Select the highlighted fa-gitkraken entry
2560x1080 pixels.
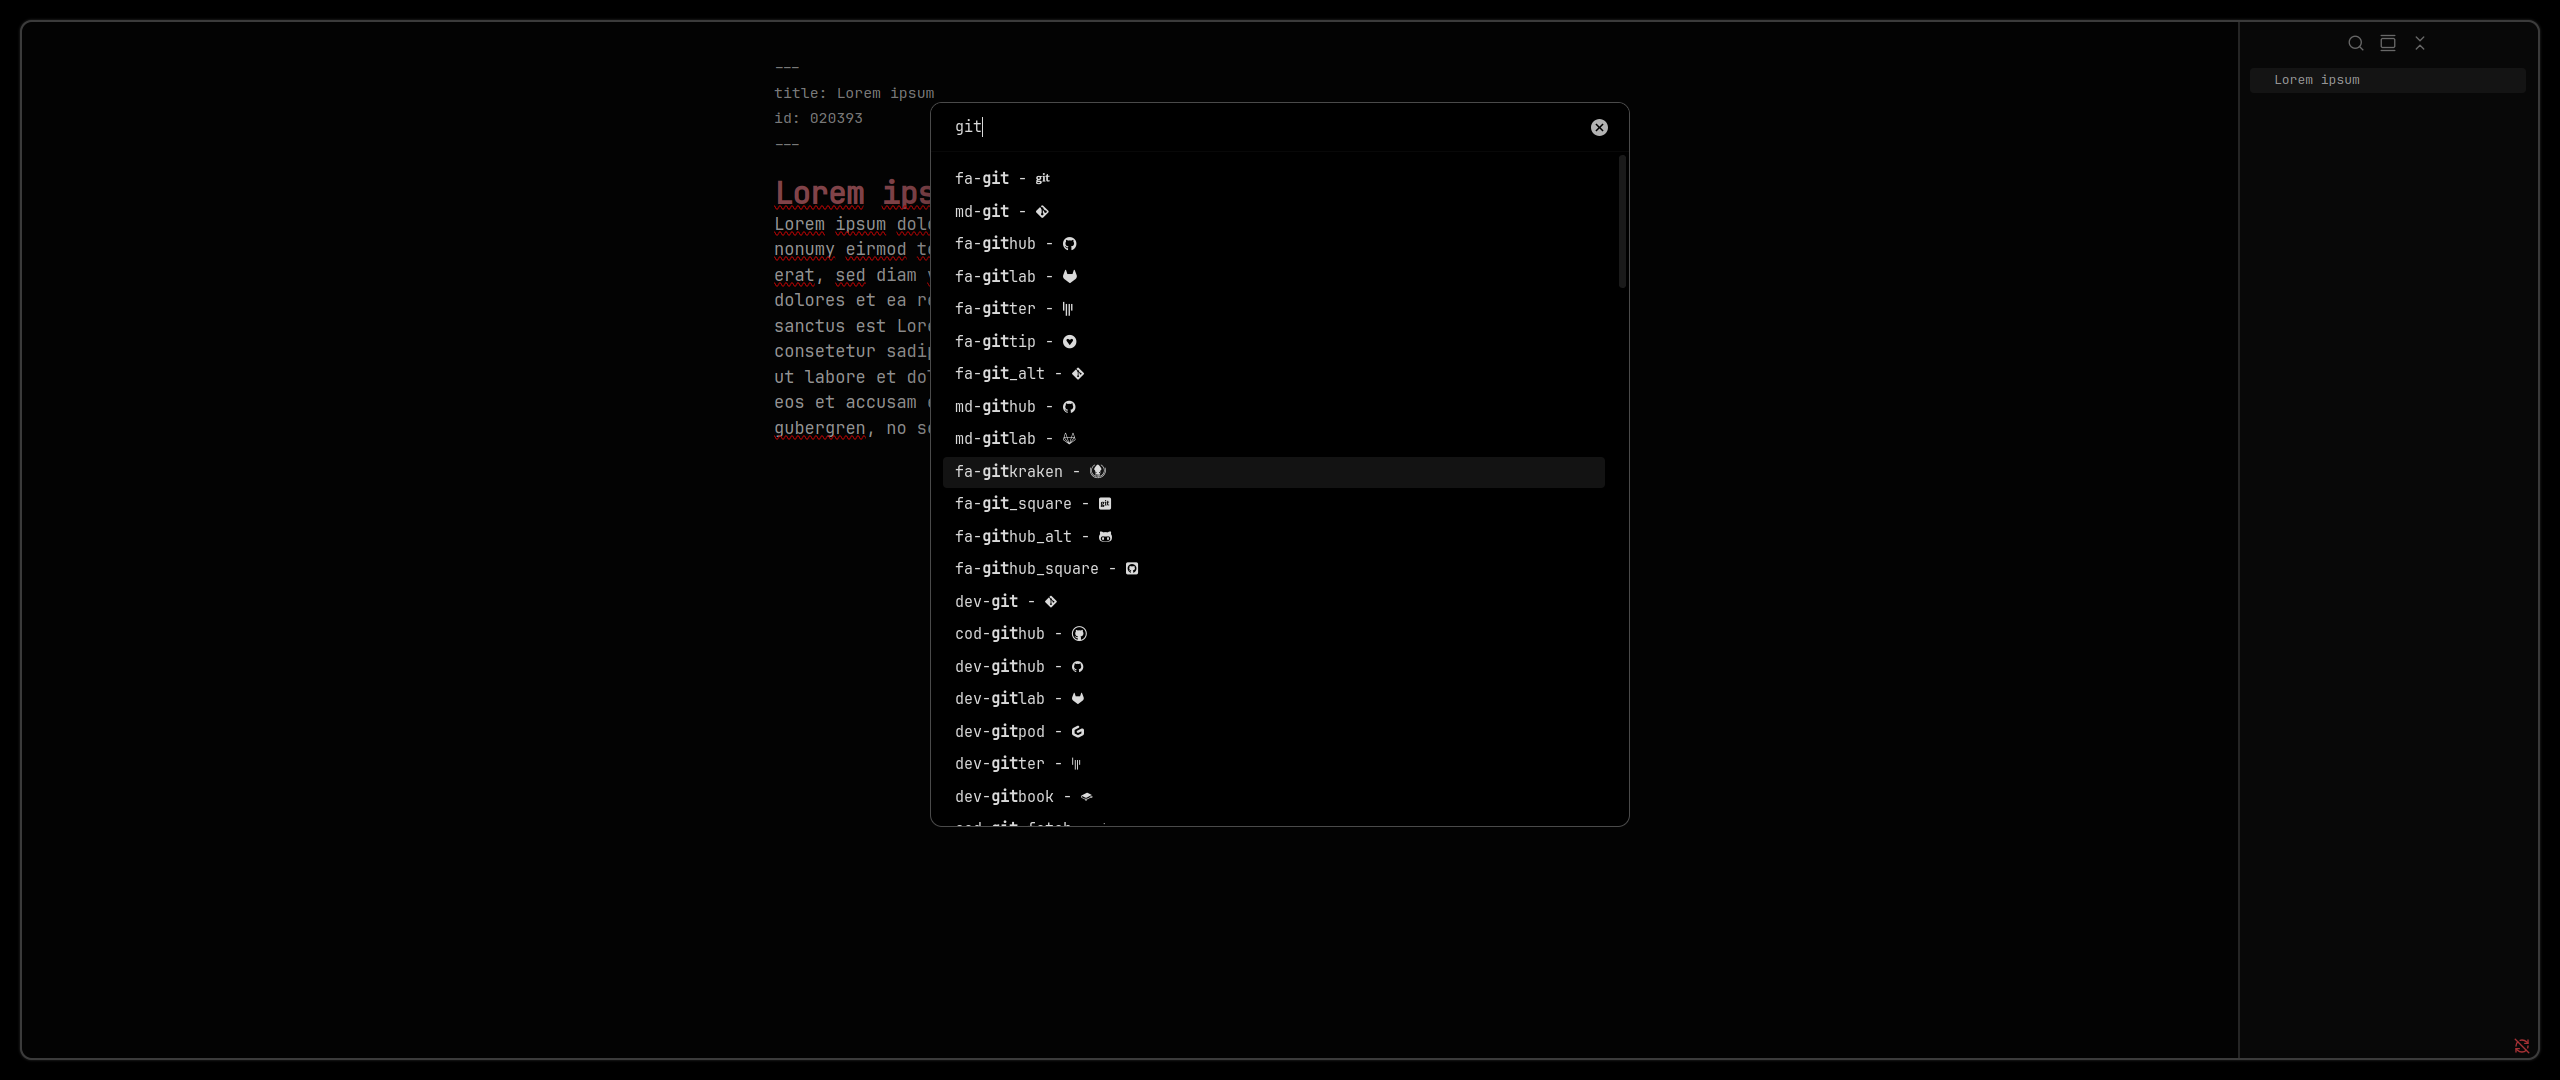1030,472
